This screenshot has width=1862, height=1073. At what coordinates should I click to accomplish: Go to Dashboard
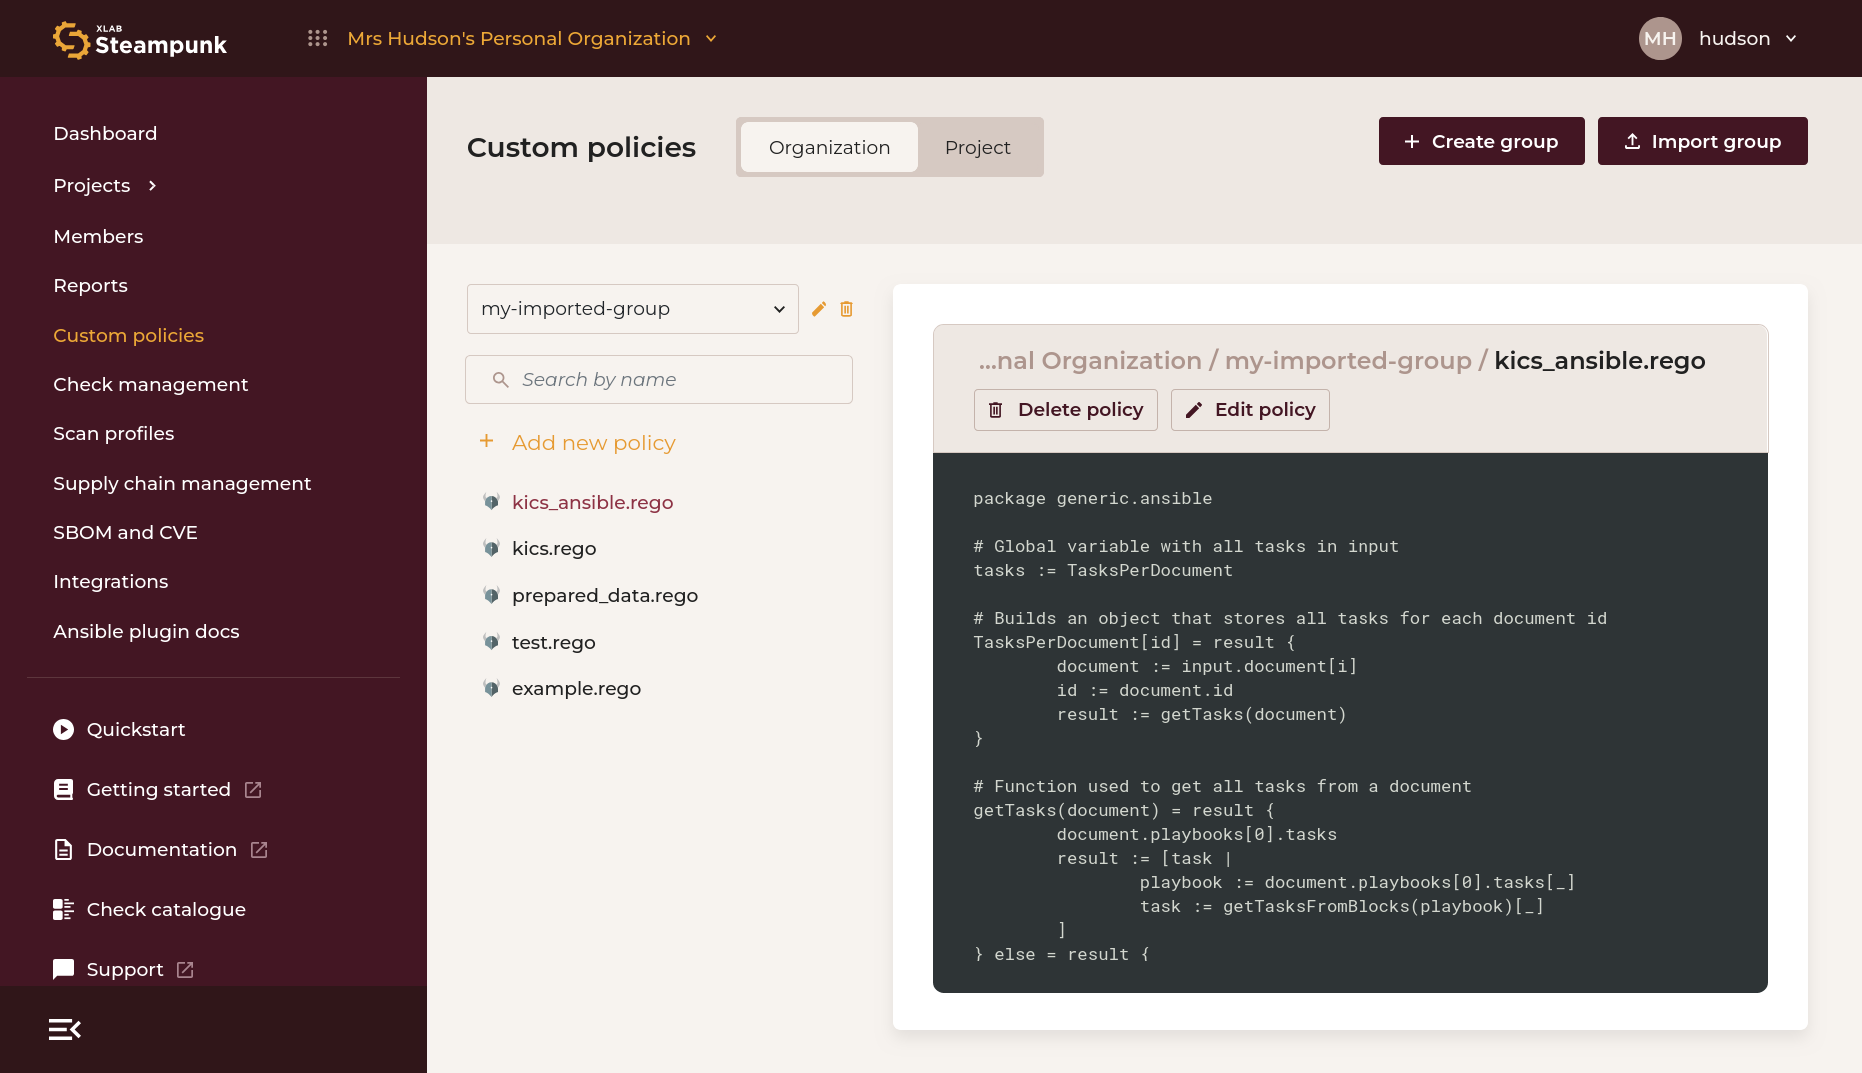tap(105, 134)
